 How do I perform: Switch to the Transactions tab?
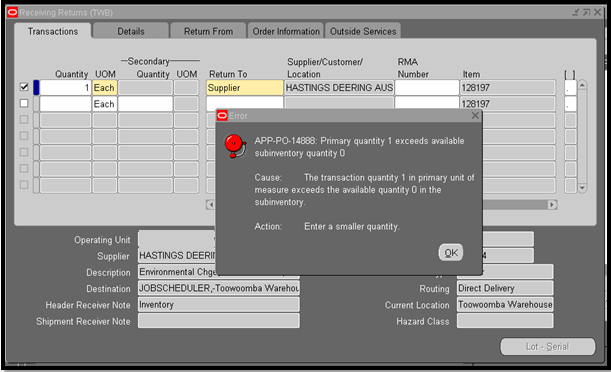point(53,31)
